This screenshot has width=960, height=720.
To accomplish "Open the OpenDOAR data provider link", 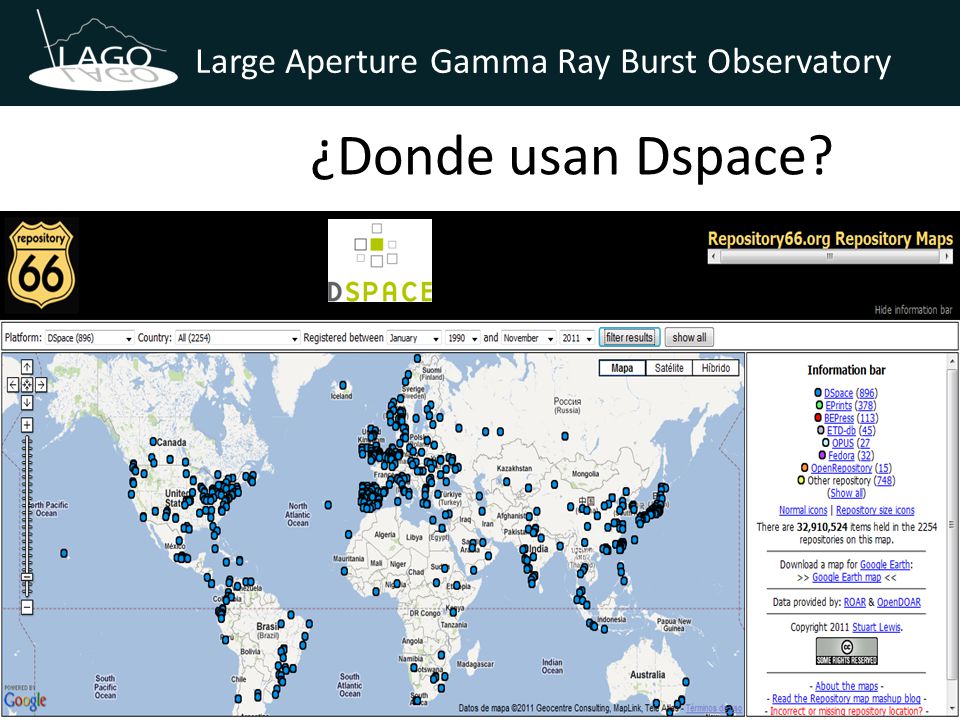I will 899,602.
